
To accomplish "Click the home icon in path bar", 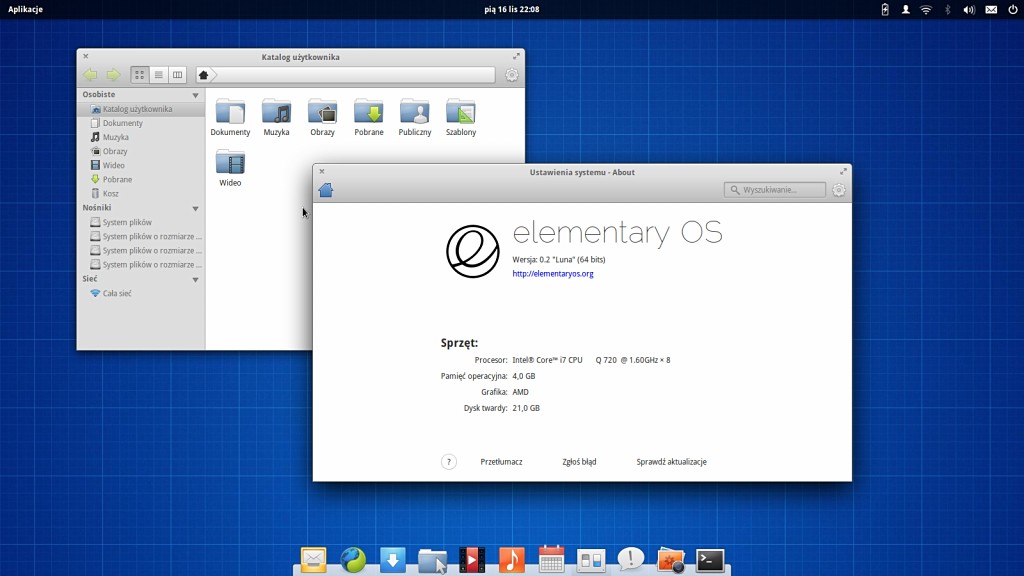I will (x=203, y=75).
